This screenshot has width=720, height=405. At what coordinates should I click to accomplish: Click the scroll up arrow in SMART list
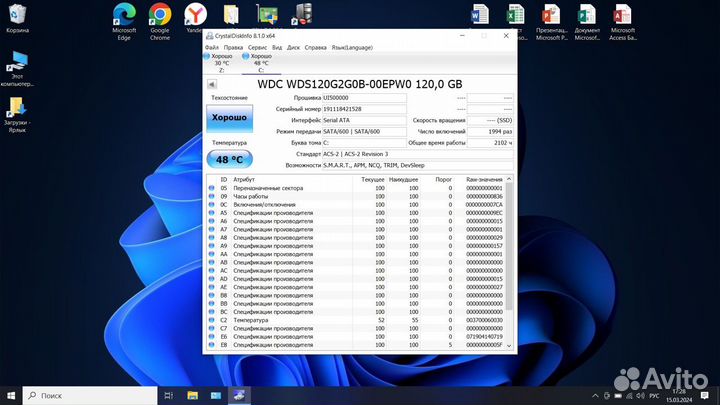pyautogui.click(x=509, y=179)
